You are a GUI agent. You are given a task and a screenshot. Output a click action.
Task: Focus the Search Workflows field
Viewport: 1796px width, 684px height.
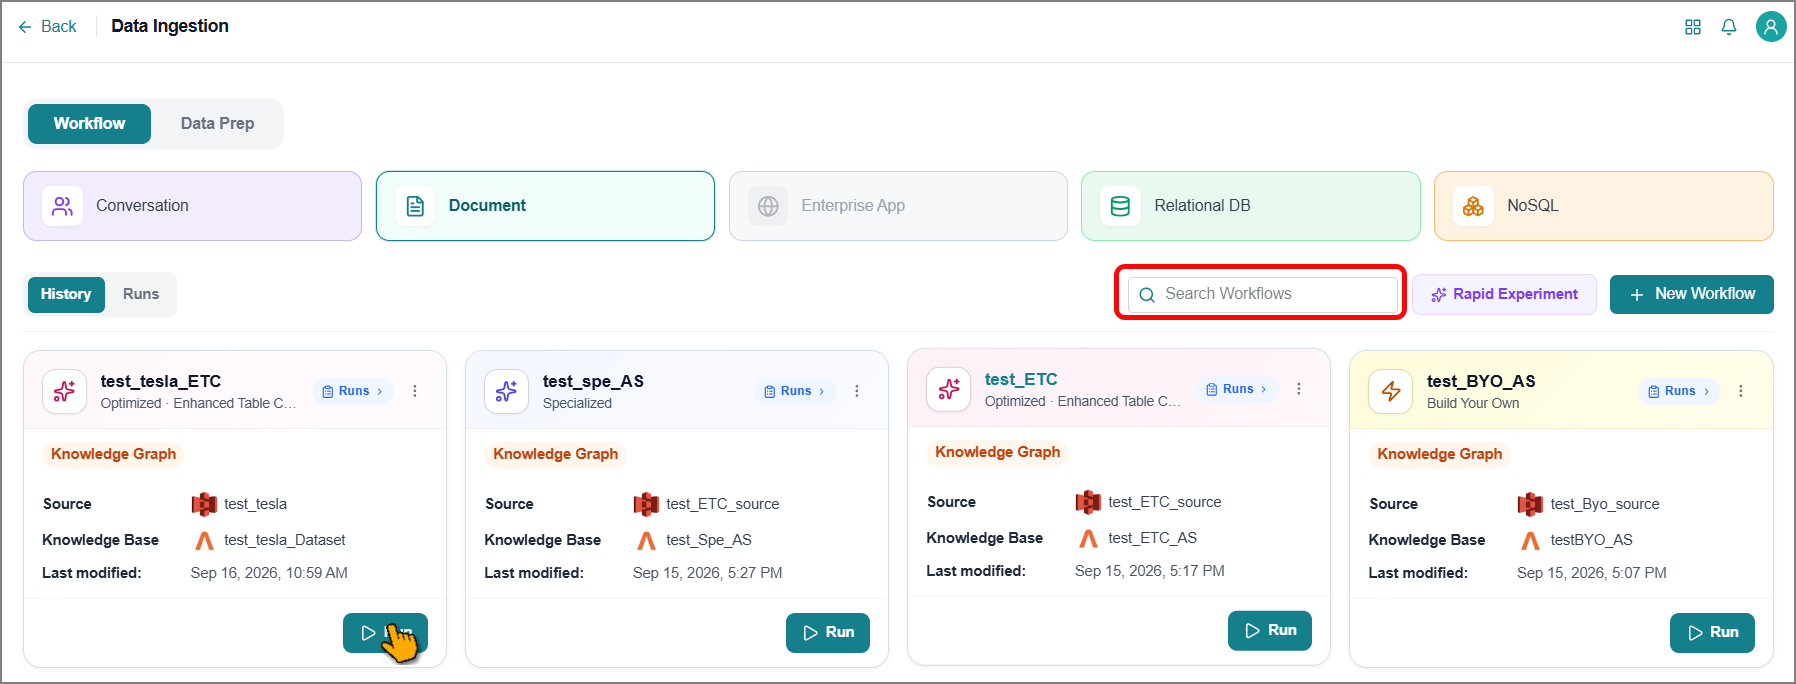coord(1262,294)
